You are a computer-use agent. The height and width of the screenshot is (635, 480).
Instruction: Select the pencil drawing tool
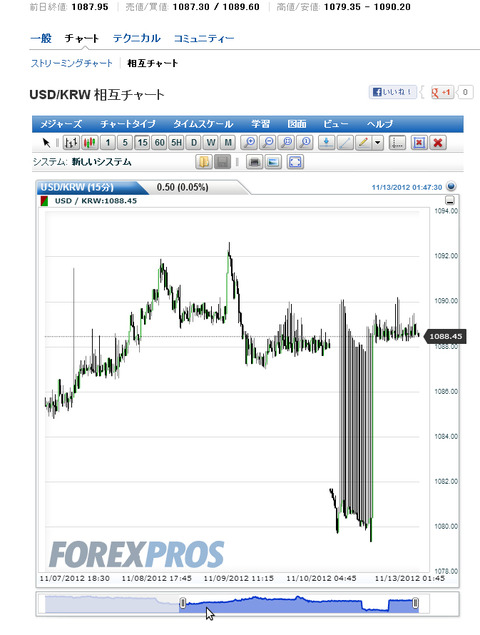363,143
